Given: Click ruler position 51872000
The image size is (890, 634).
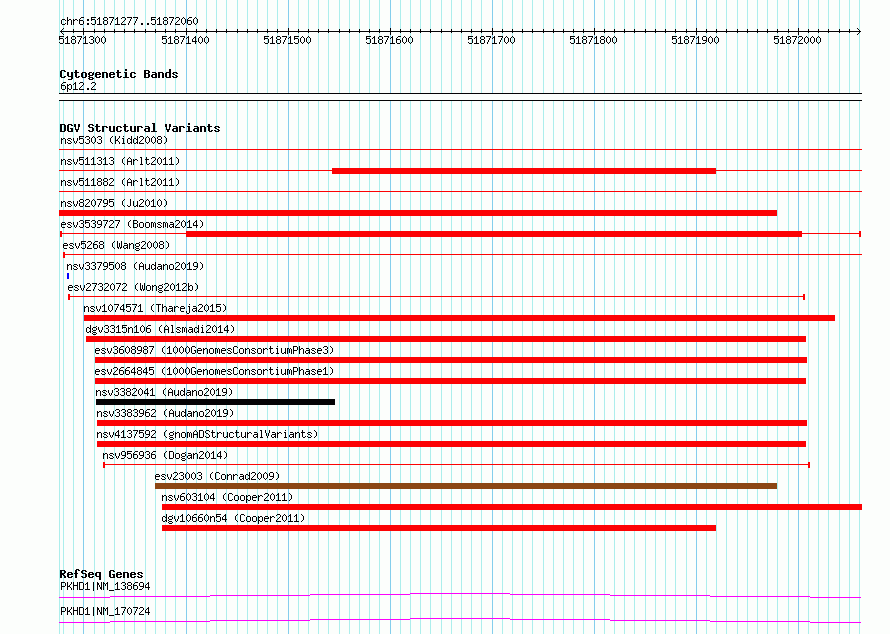Looking at the screenshot, I should point(797,40).
